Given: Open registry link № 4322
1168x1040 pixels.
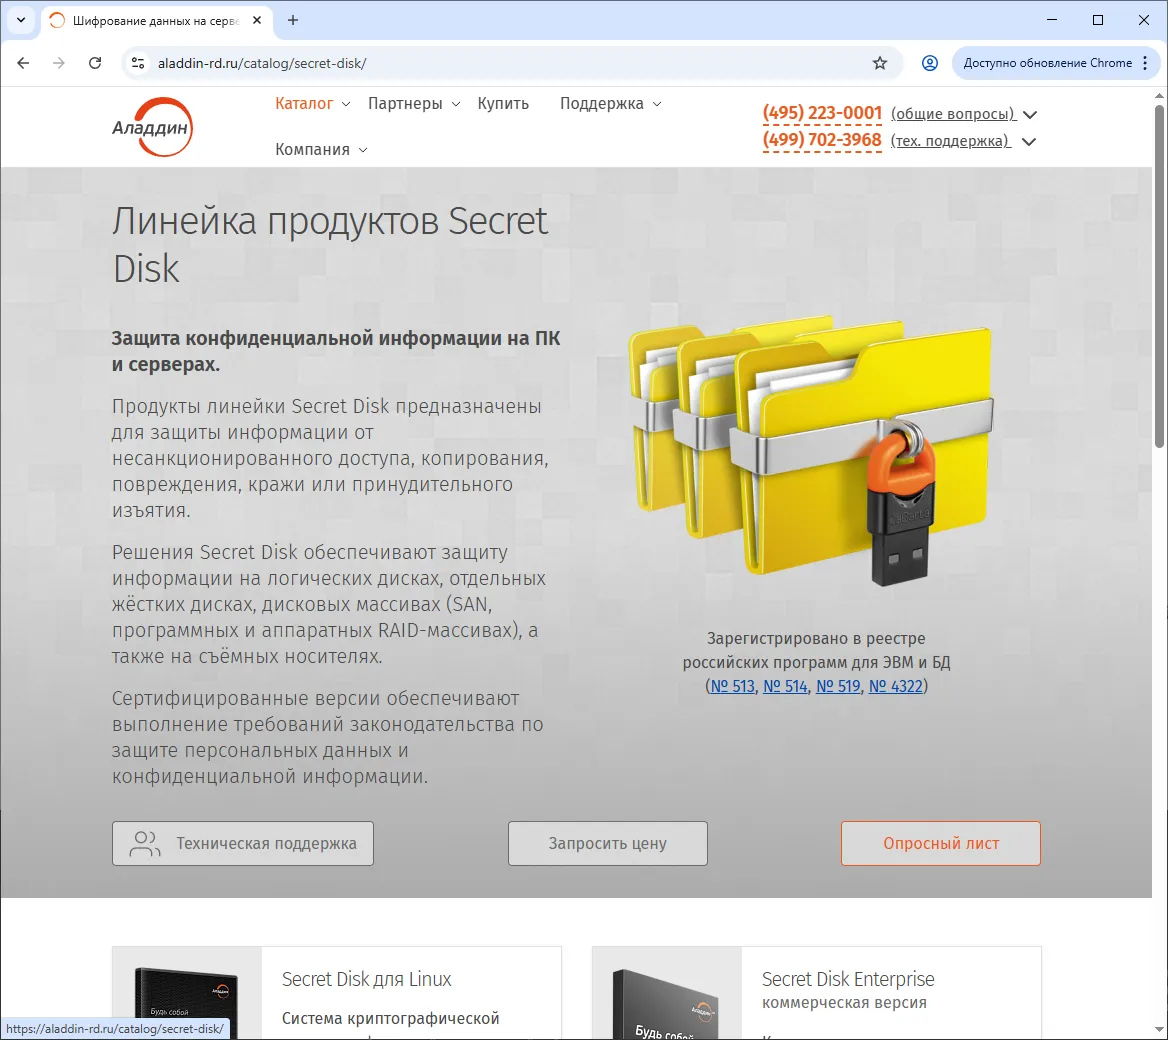Looking at the screenshot, I should pyautogui.click(x=896, y=686).
